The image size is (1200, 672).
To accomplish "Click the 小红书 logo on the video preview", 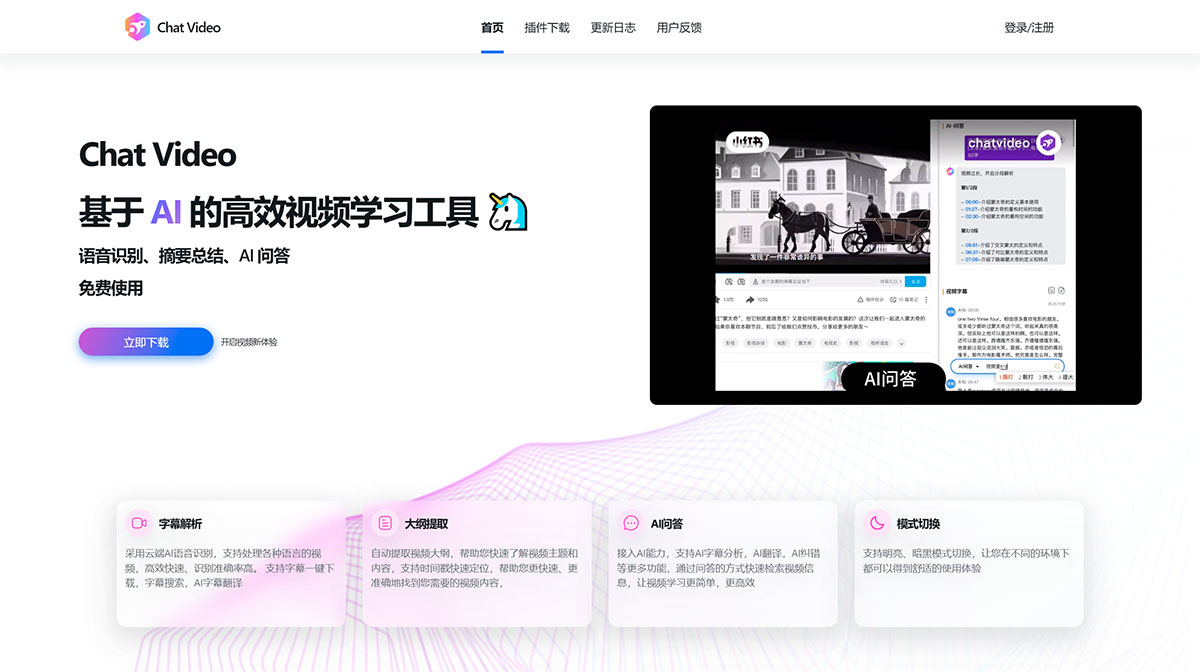I will 747,141.
